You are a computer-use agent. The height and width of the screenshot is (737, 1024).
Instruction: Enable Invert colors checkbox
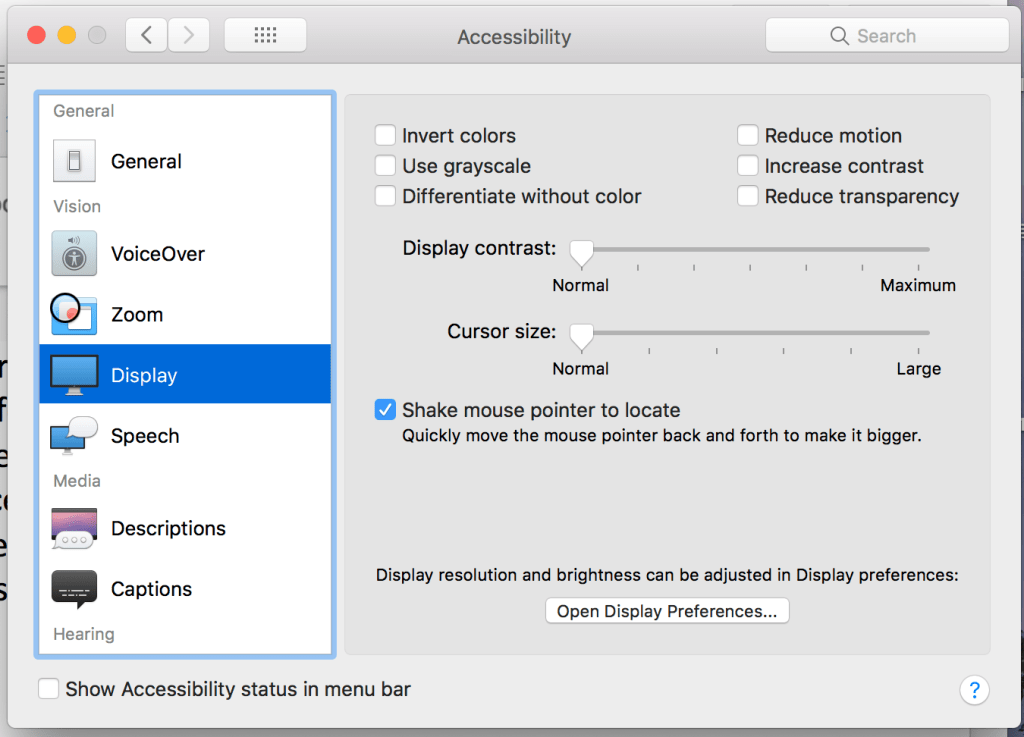pos(385,135)
